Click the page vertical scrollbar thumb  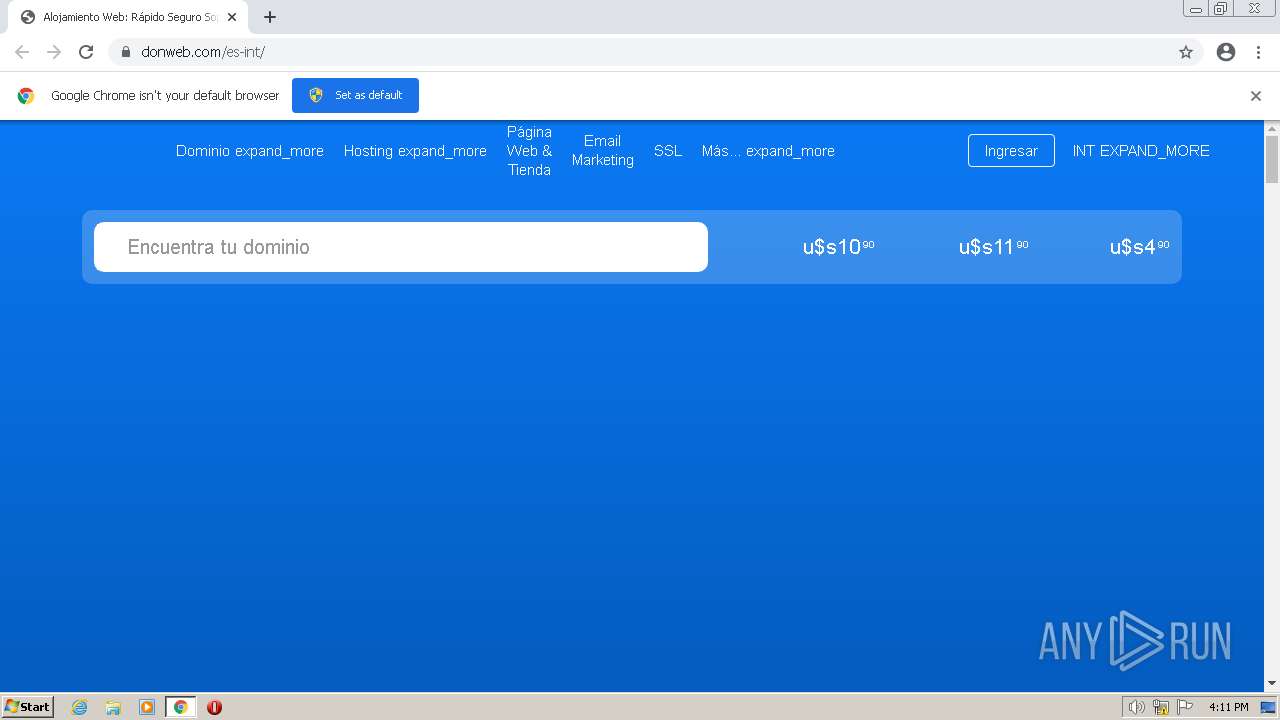(1272, 159)
